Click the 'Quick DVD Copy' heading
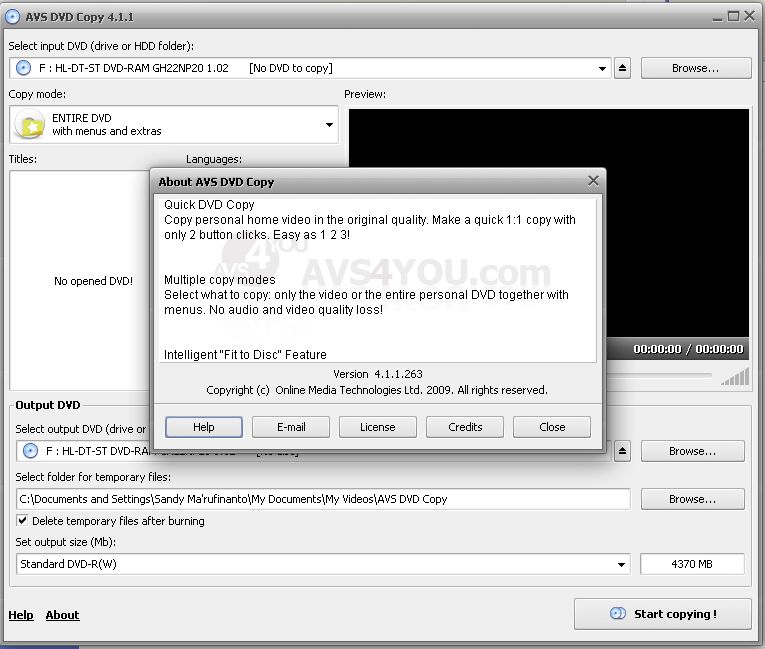Image resolution: width=765 pixels, height=649 pixels. click(209, 204)
